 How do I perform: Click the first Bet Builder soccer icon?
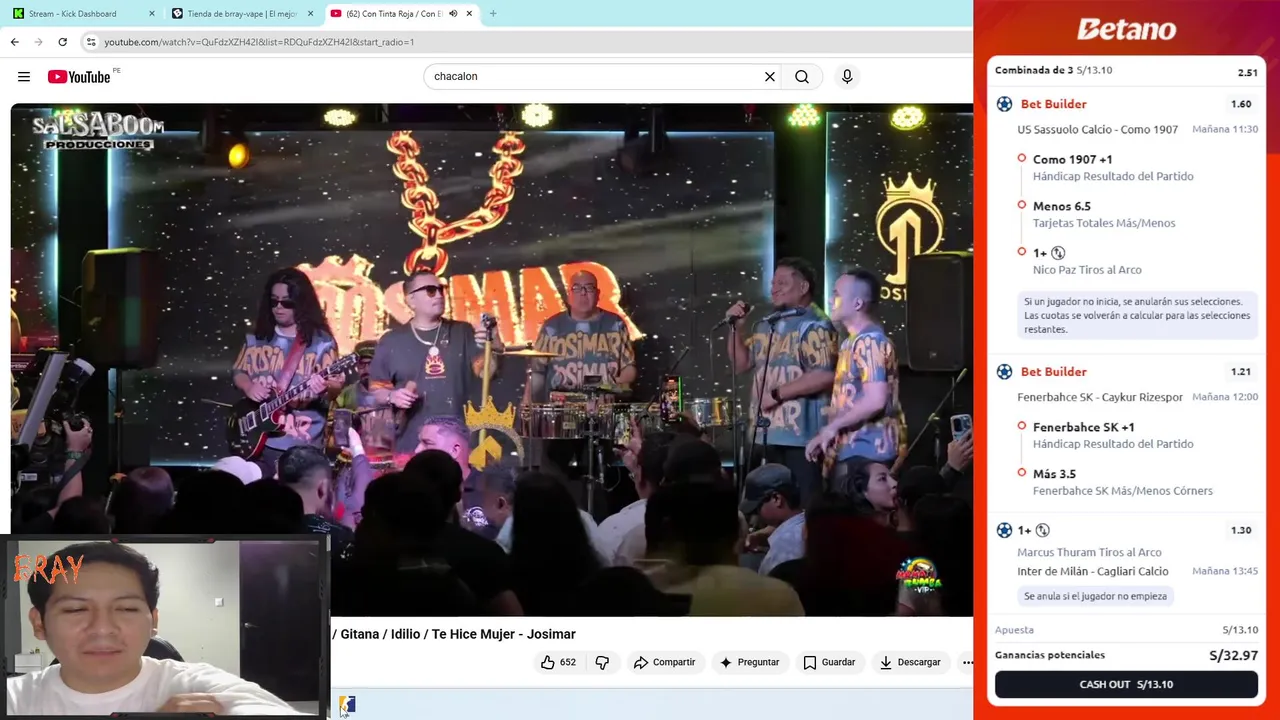pos(1004,104)
